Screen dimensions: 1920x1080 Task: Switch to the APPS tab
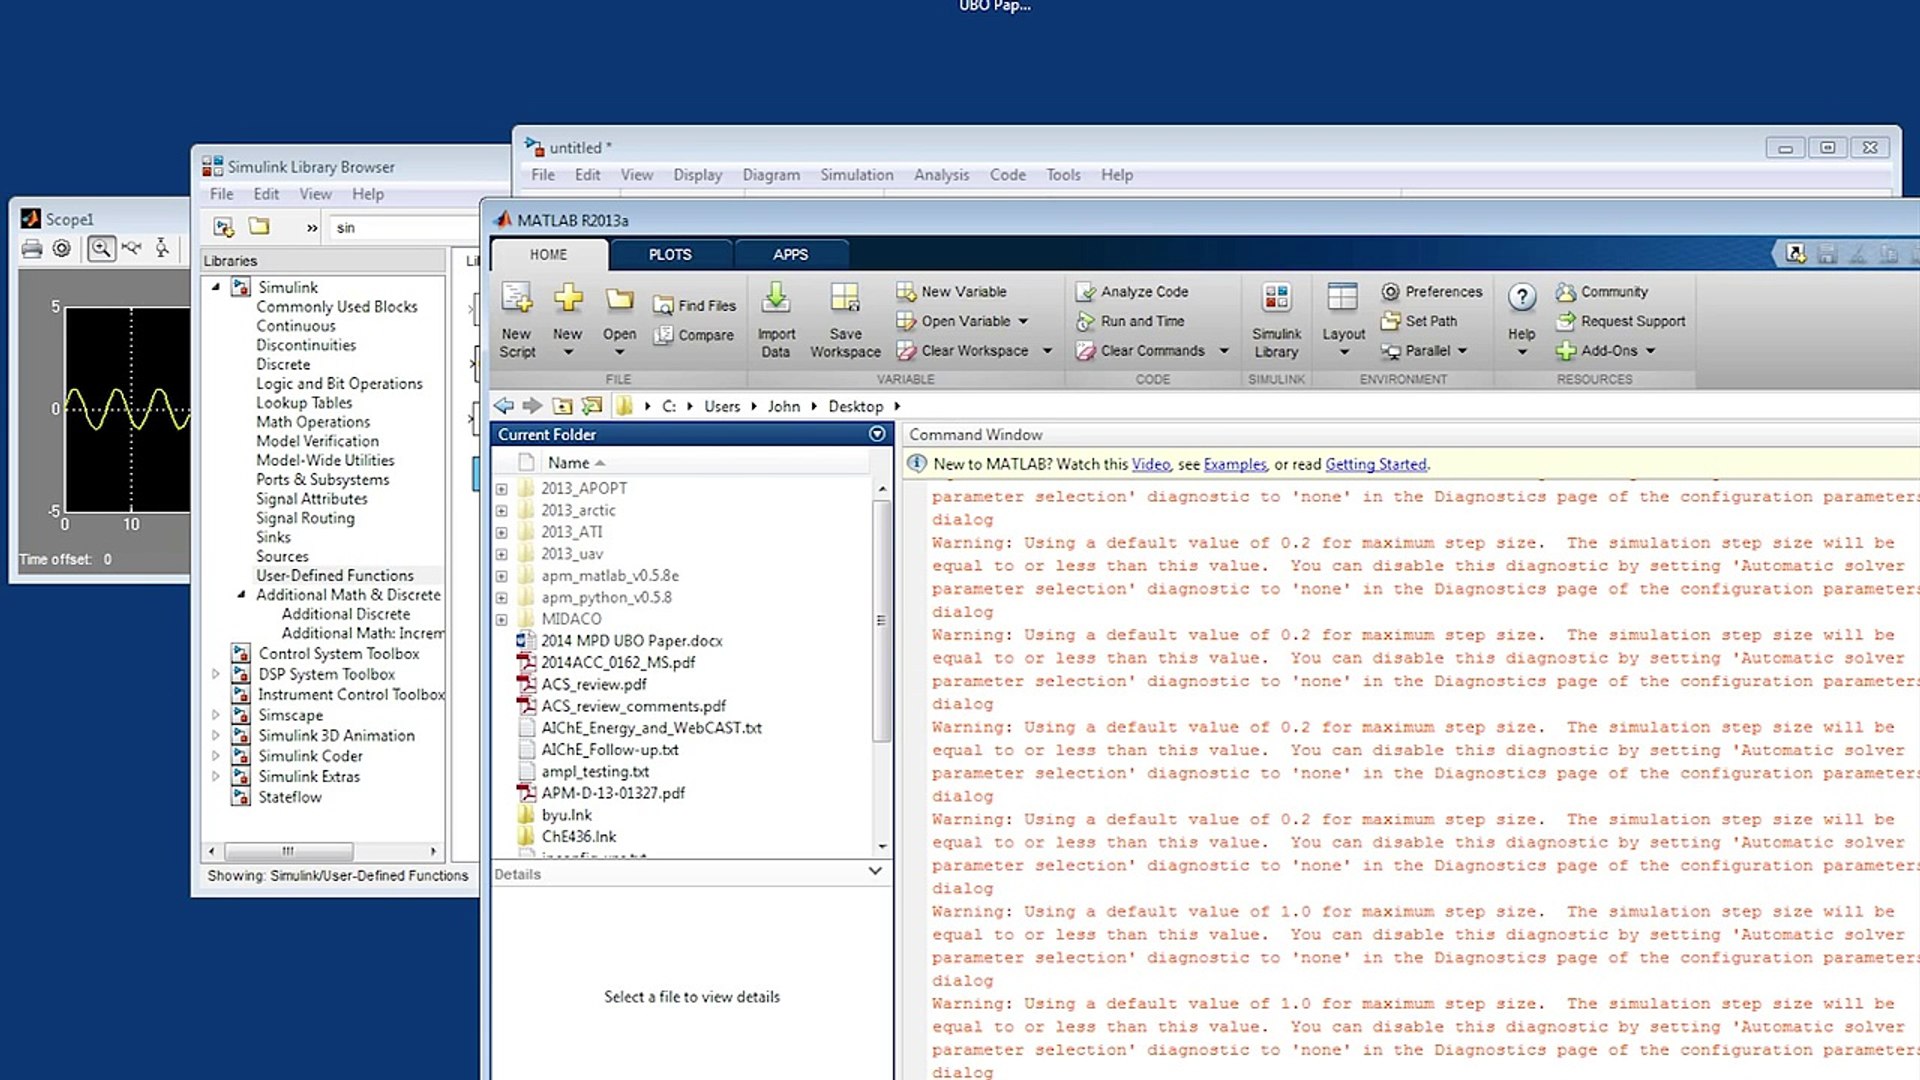pyautogui.click(x=790, y=255)
